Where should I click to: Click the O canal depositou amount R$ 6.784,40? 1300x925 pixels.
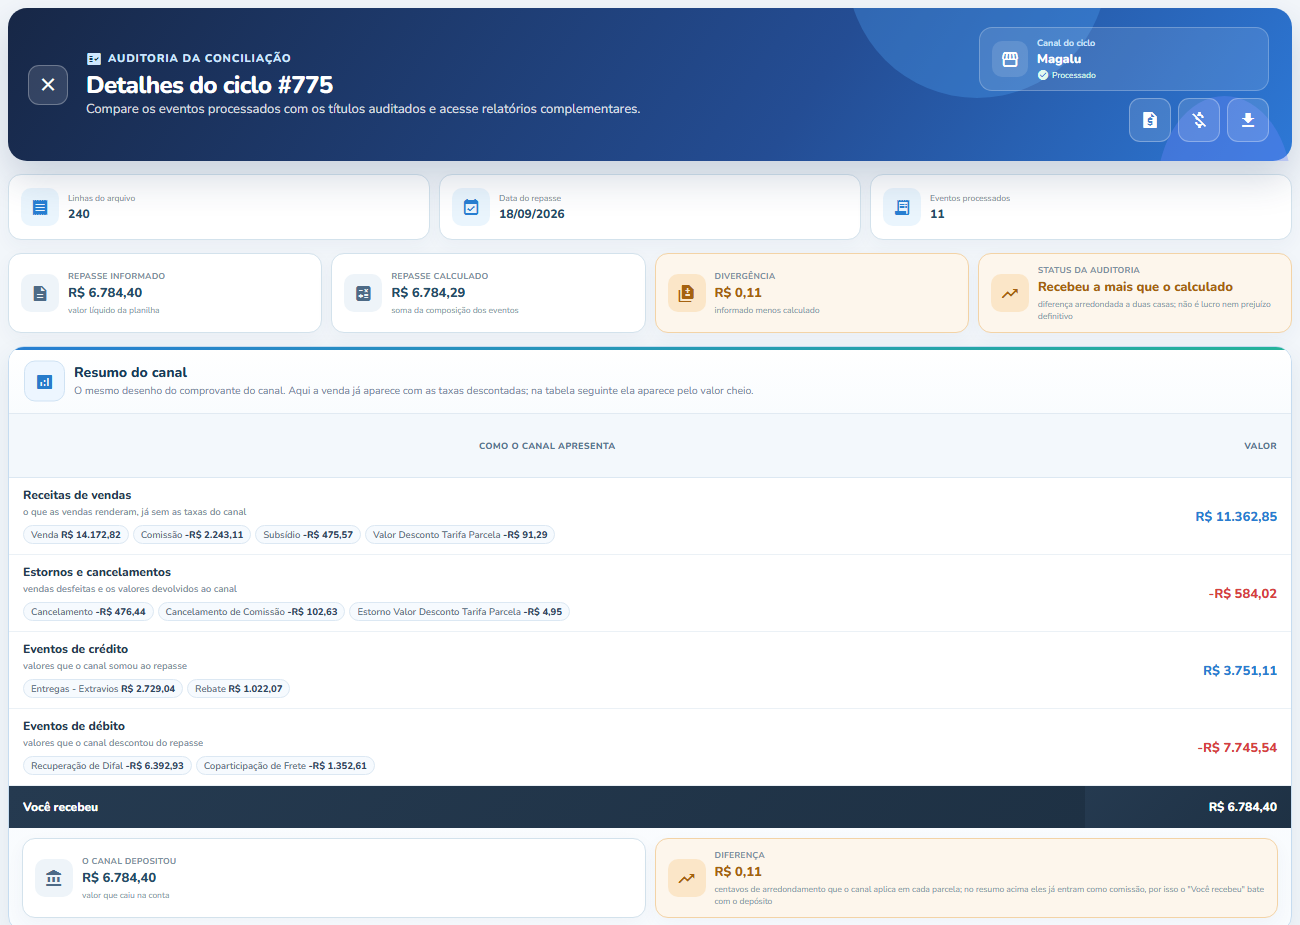pos(119,878)
